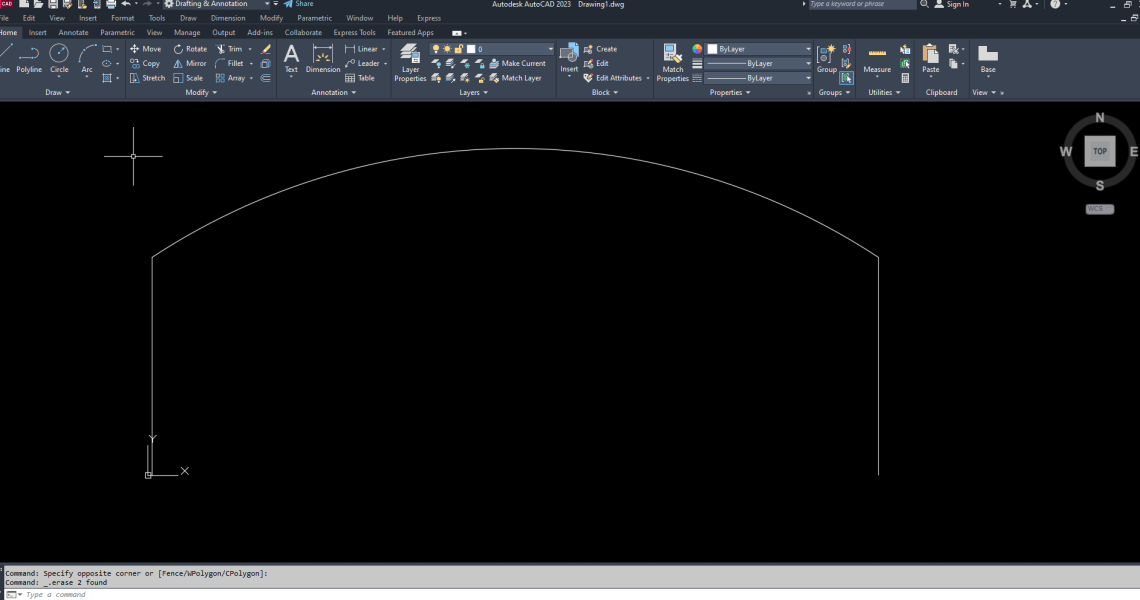The height and width of the screenshot is (600, 1140).
Task: Click Sign In
Action: [x=952, y=4]
